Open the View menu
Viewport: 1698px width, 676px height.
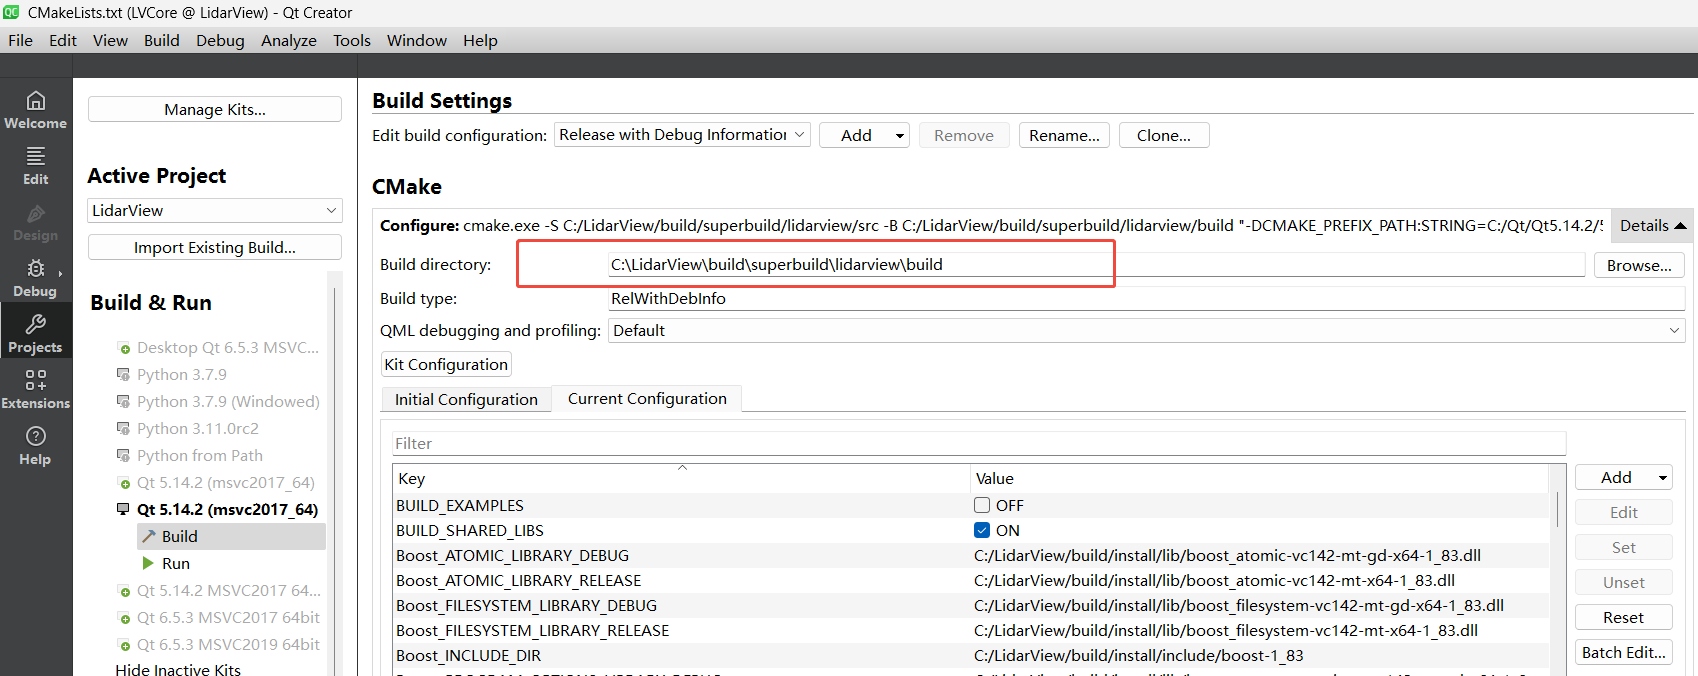pos(110,40)
